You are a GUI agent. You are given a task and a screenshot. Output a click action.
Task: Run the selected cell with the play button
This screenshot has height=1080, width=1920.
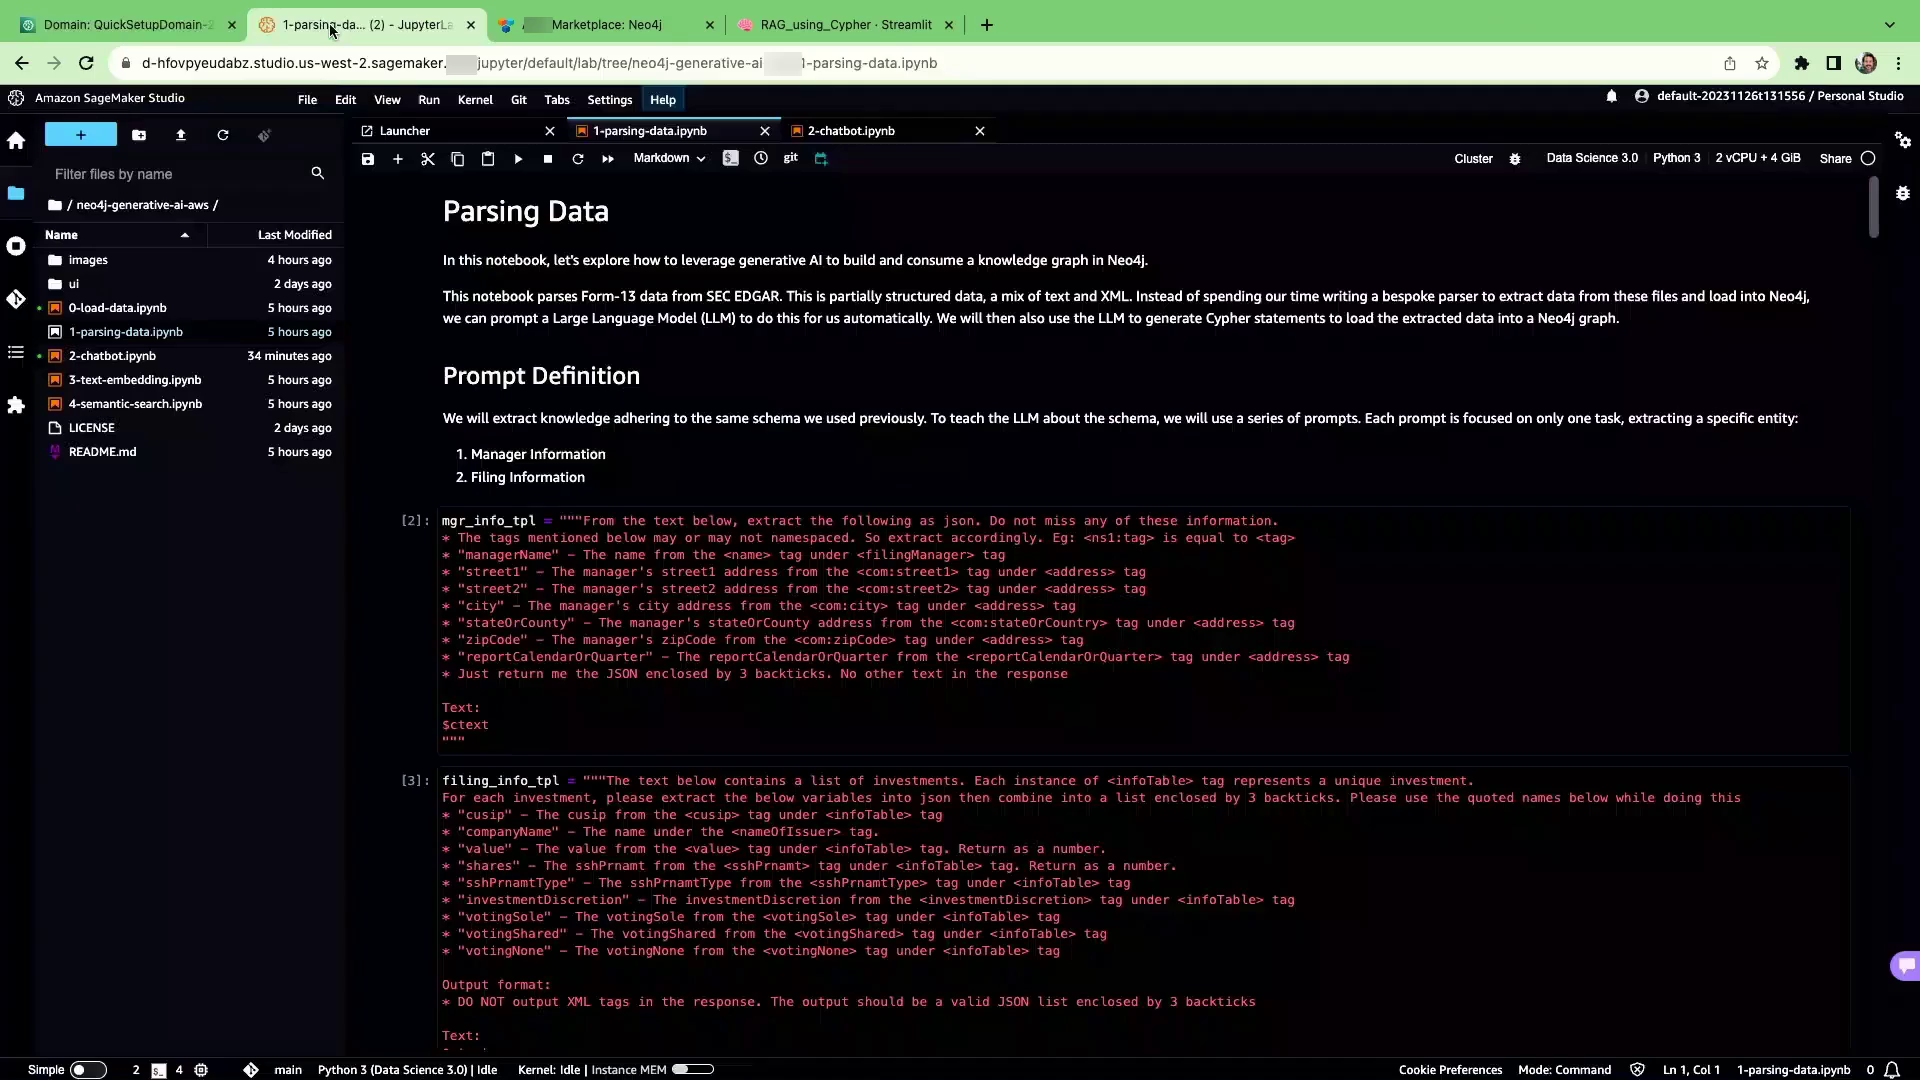[x=518, y=159]
